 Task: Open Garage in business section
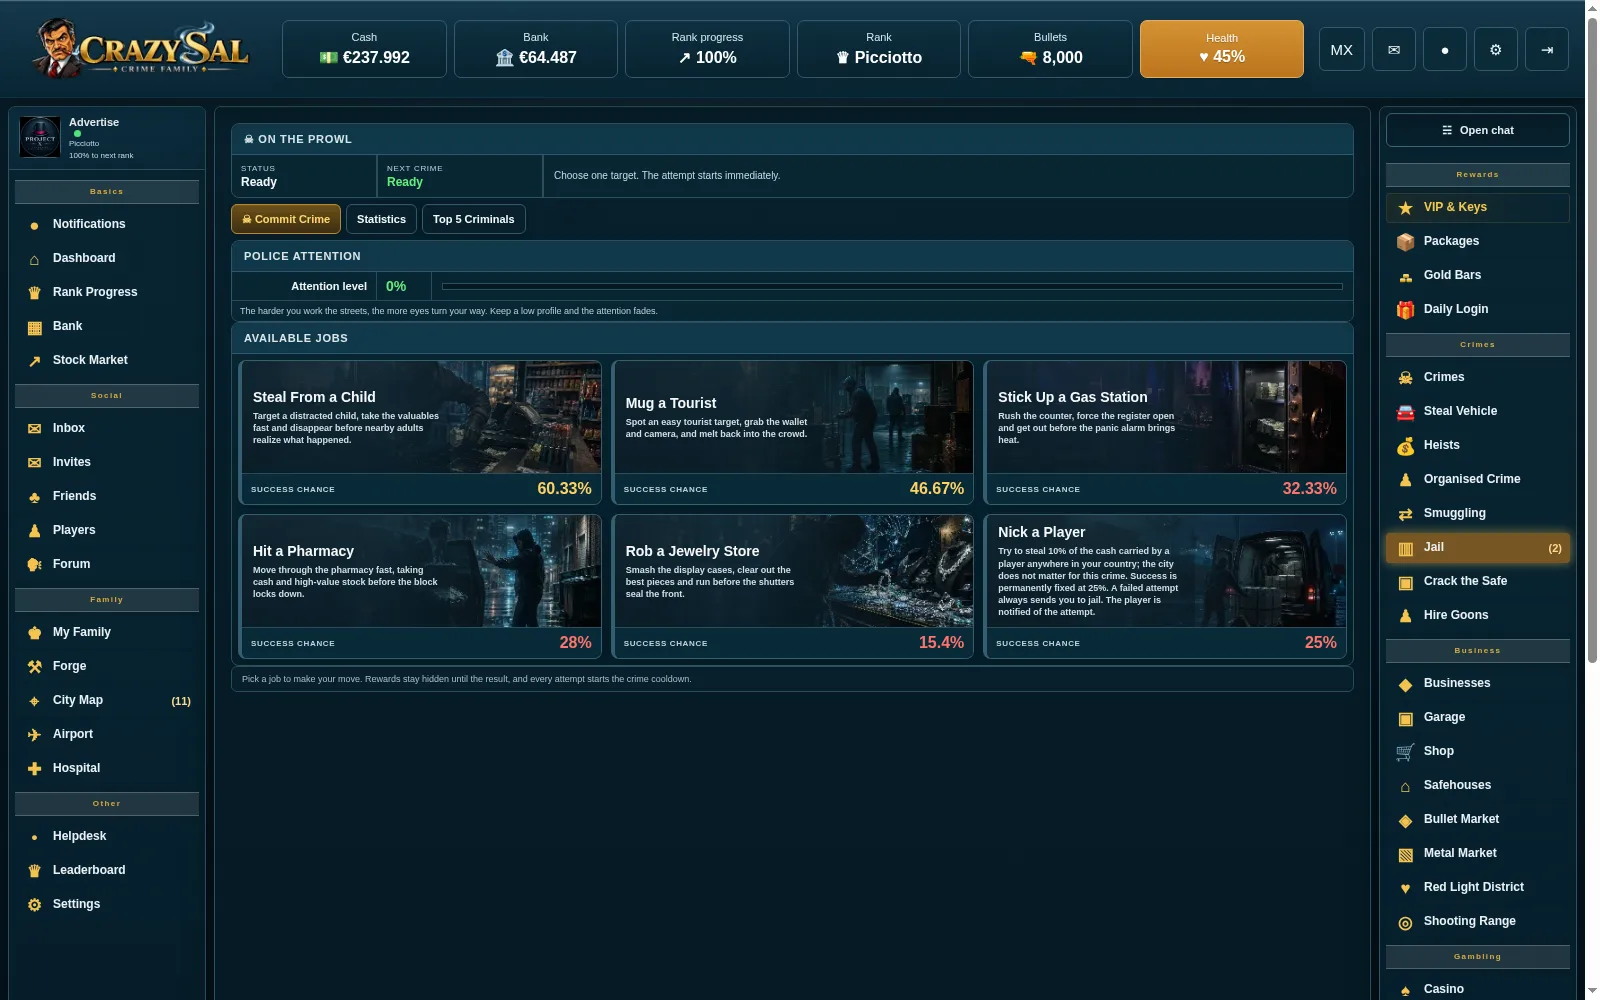[1477, 717]
